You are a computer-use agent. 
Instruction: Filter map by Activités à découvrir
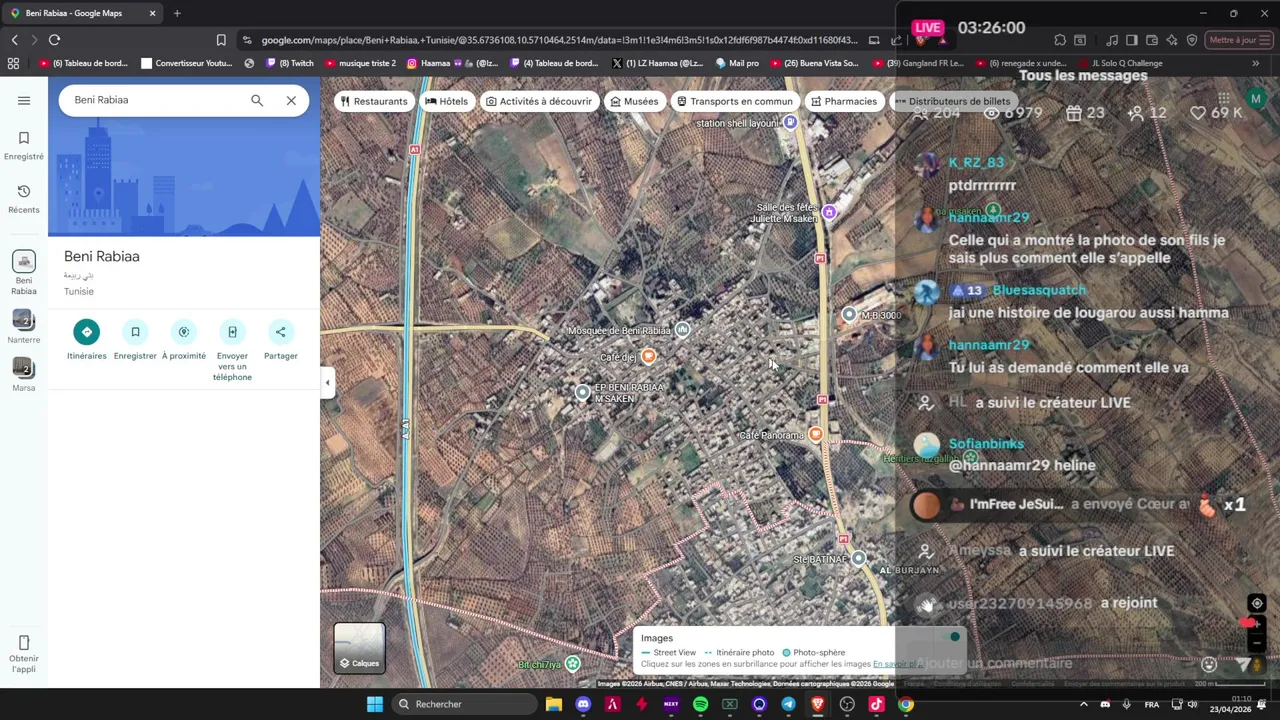pos(538,101)
